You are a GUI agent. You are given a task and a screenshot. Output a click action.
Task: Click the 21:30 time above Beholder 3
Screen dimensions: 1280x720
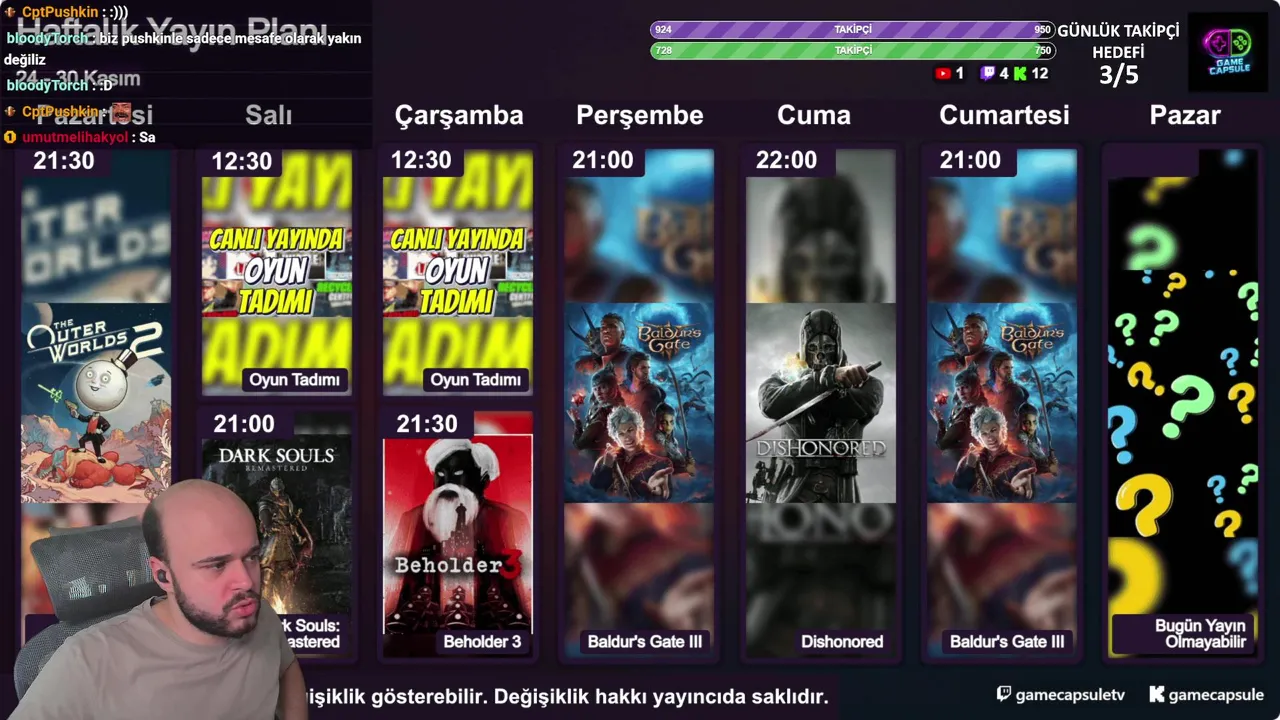click(427, 424)
